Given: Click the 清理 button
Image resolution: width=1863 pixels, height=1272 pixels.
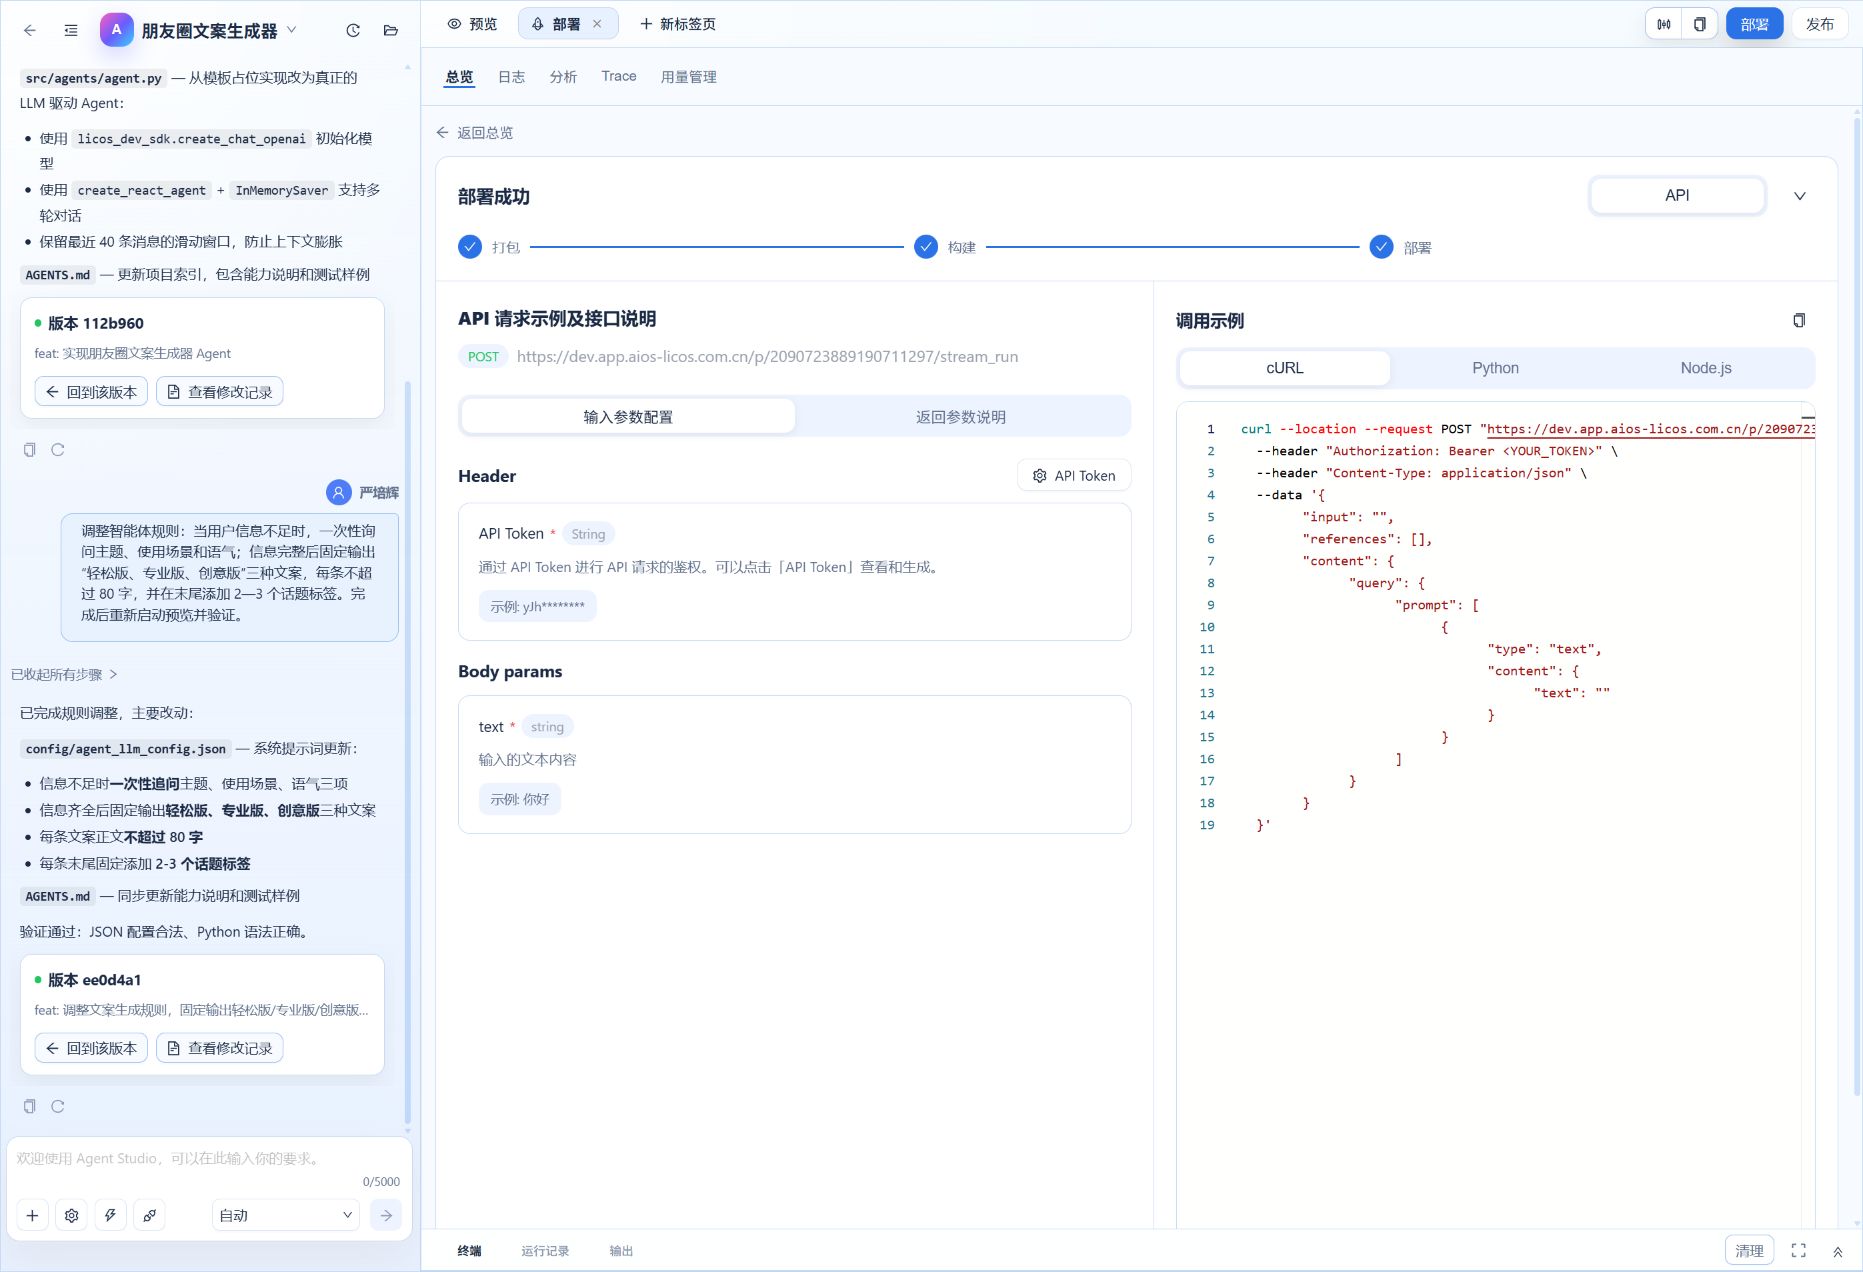Looking at the screenshot, I should click(1749, 1251).
